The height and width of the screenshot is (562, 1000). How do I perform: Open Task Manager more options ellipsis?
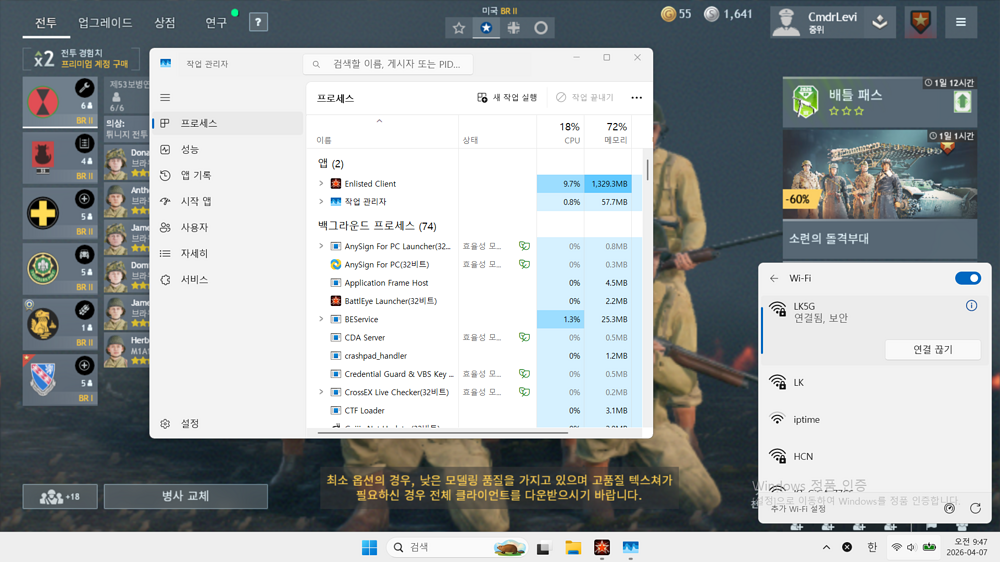(636, 98)
